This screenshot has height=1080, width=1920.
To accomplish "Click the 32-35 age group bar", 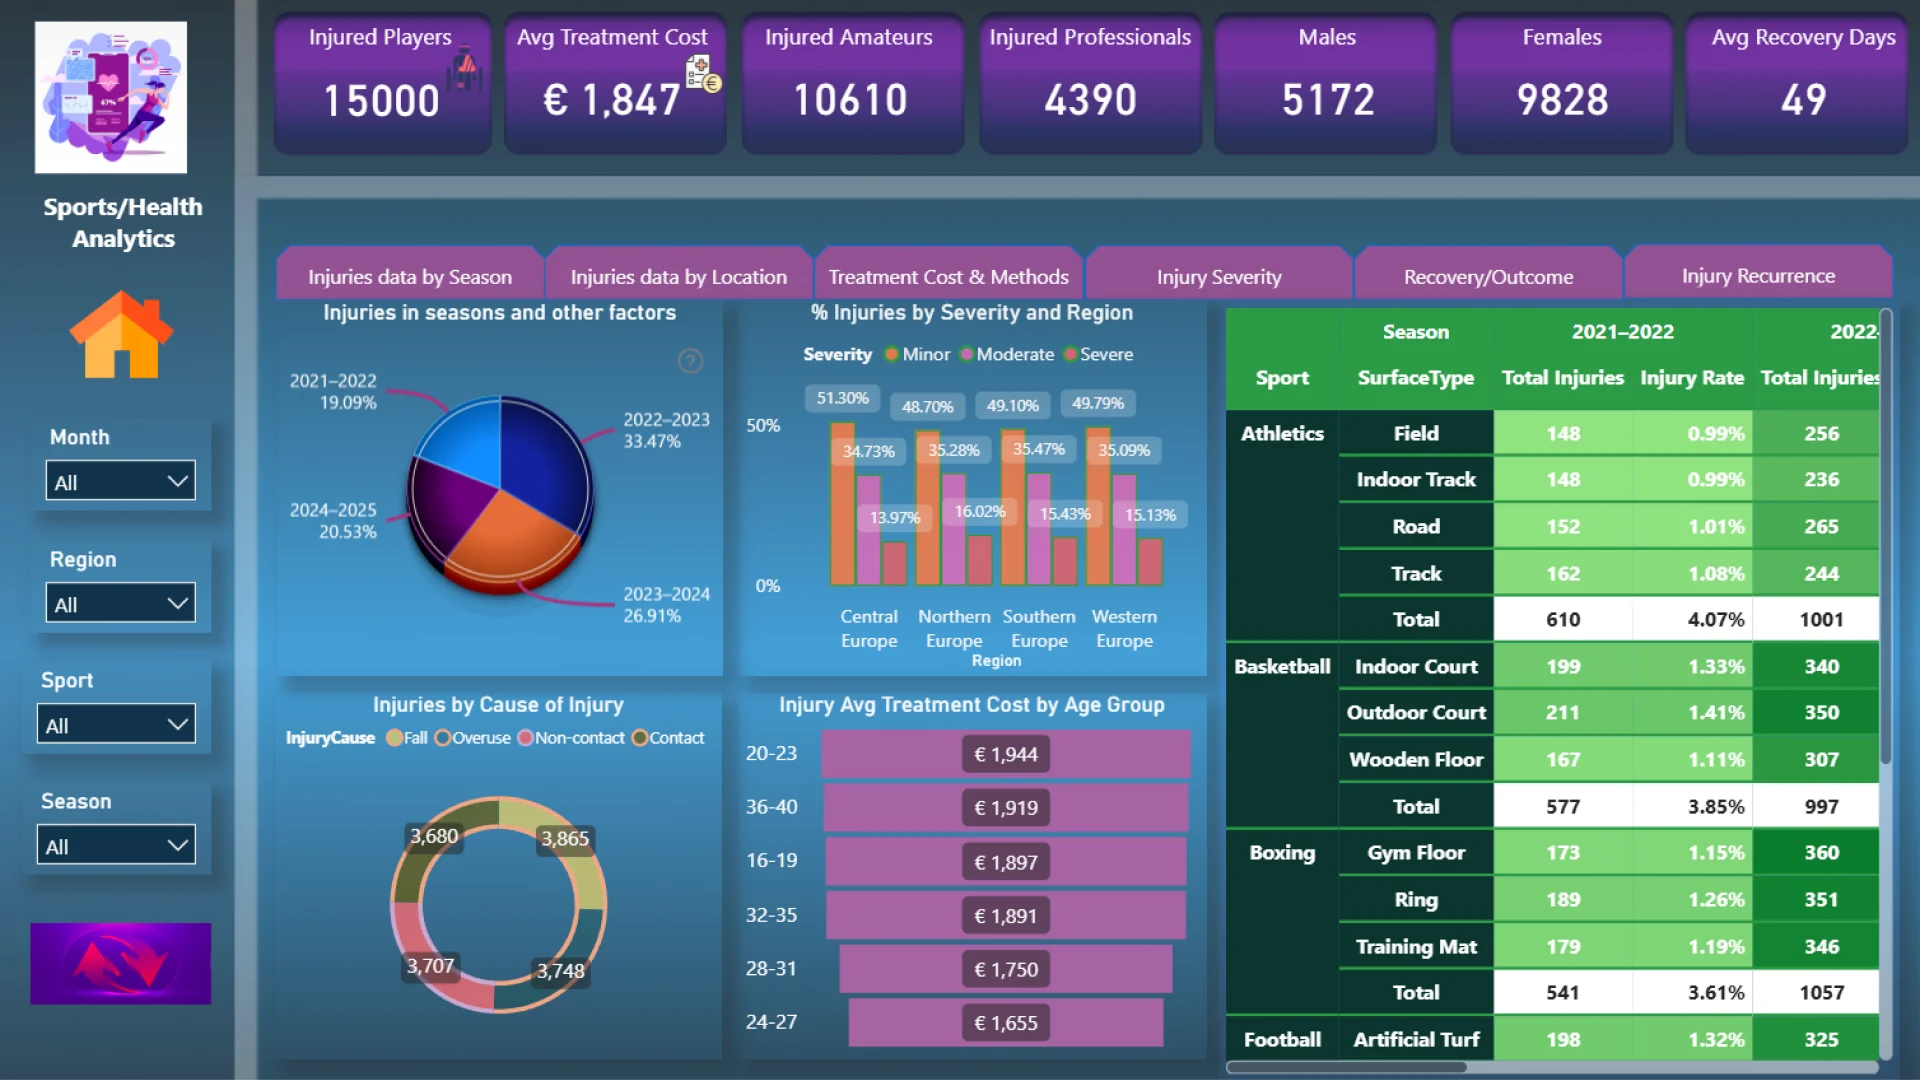I will pos(1006,915).
